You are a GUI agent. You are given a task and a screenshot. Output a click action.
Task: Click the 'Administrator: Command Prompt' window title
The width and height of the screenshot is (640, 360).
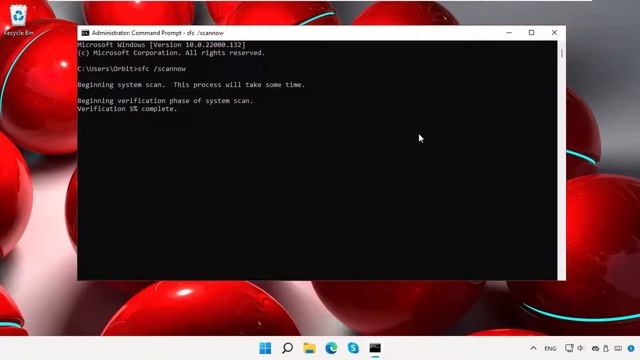click(158, 33)
